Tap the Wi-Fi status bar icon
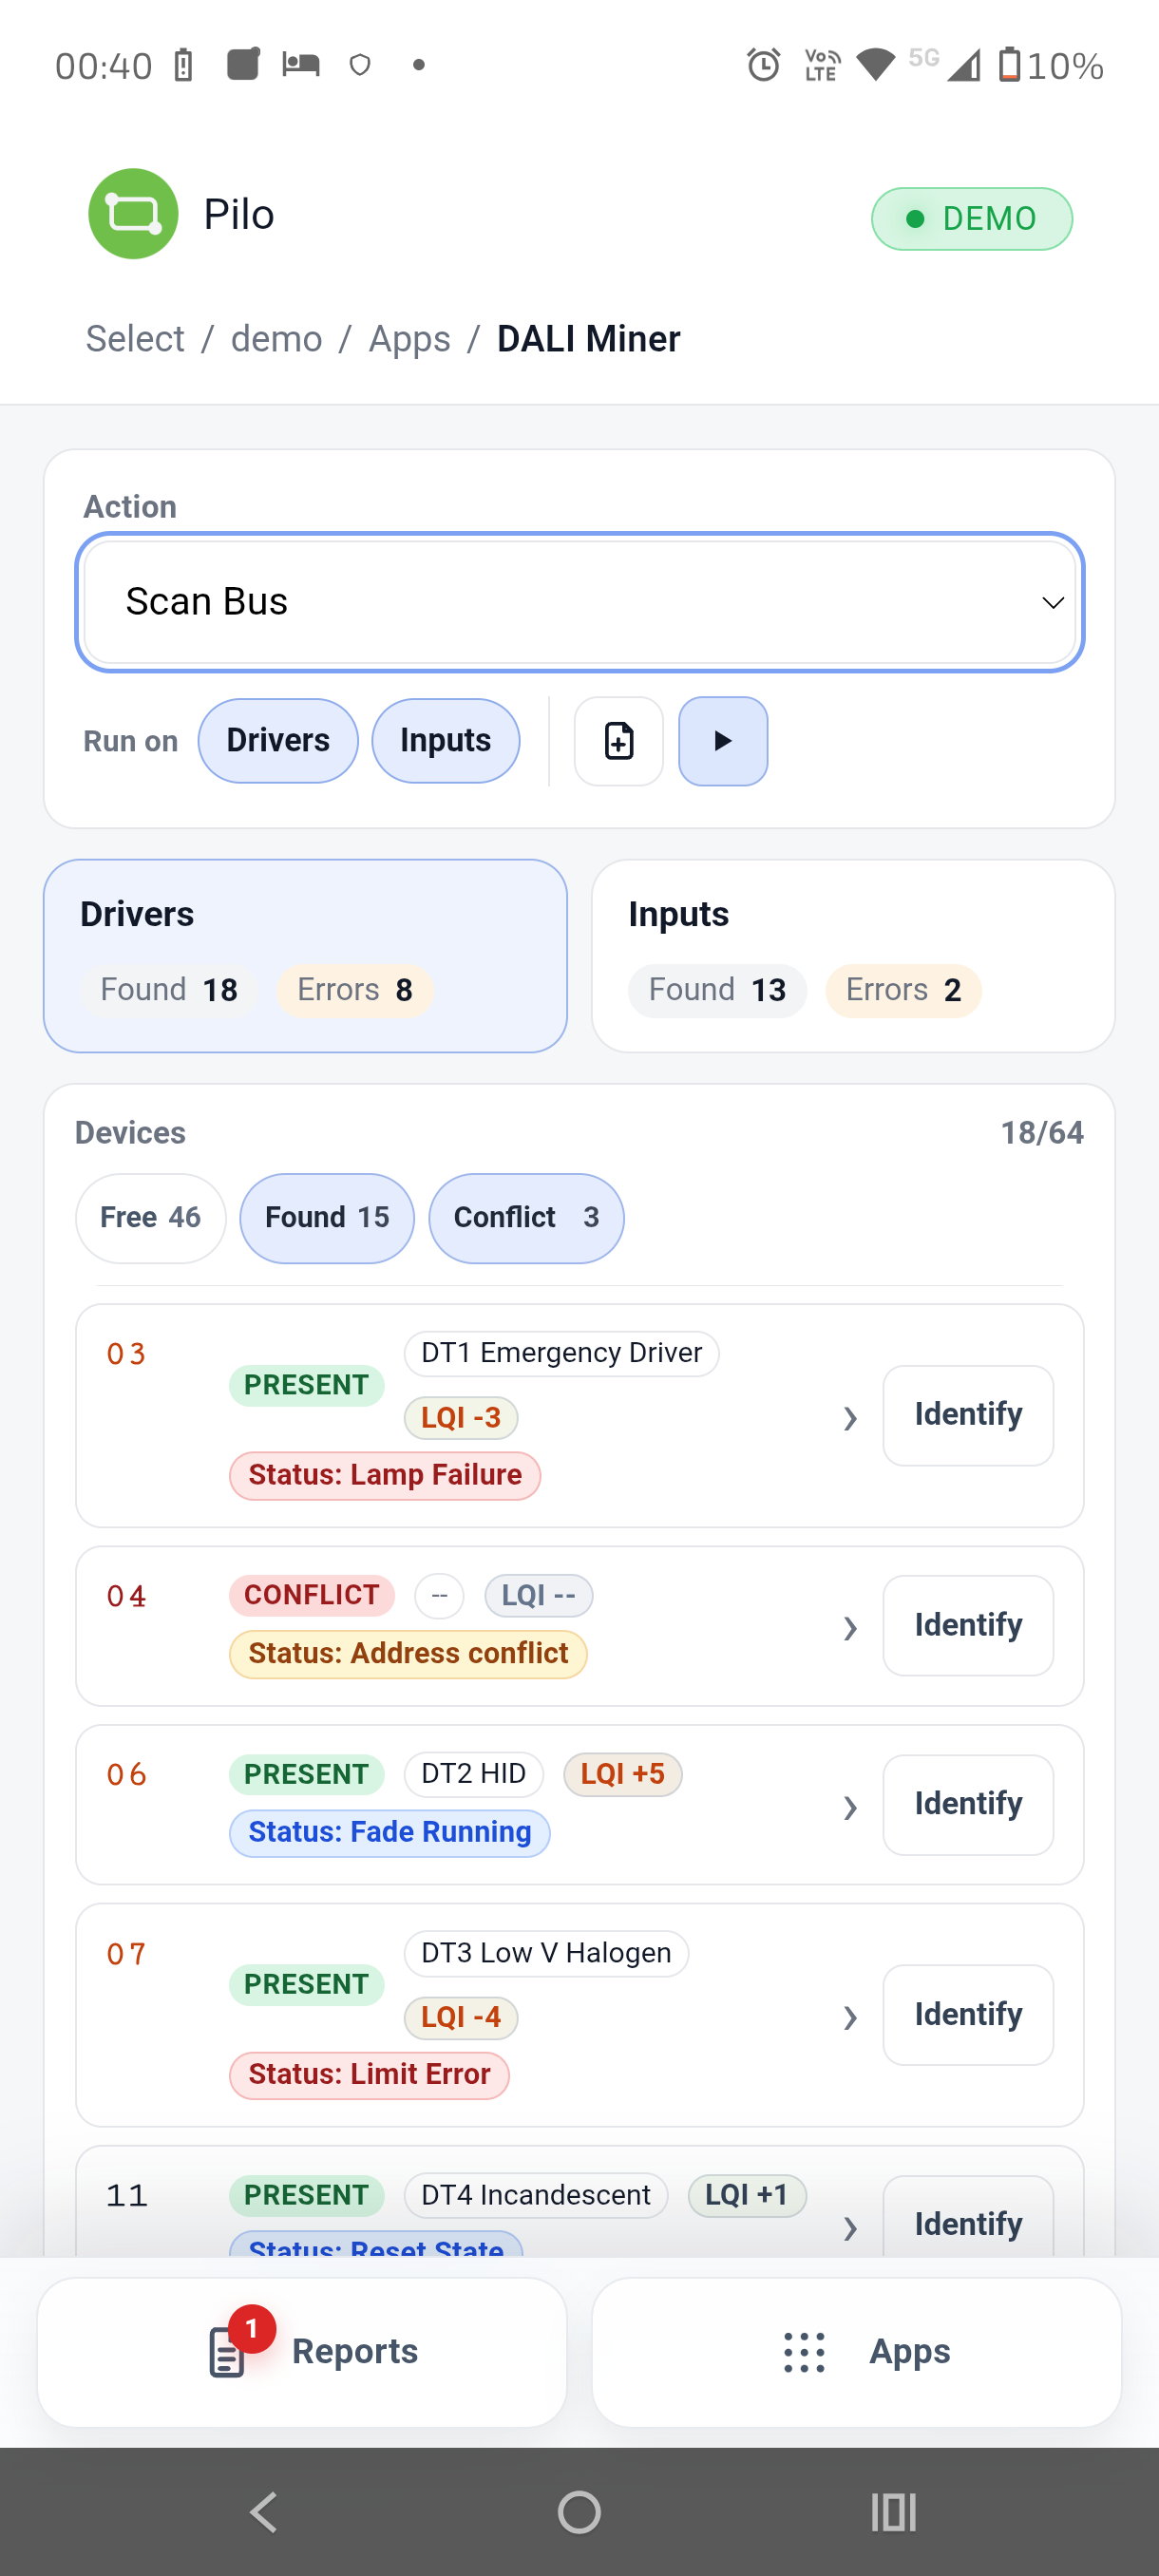 point(876,65)
